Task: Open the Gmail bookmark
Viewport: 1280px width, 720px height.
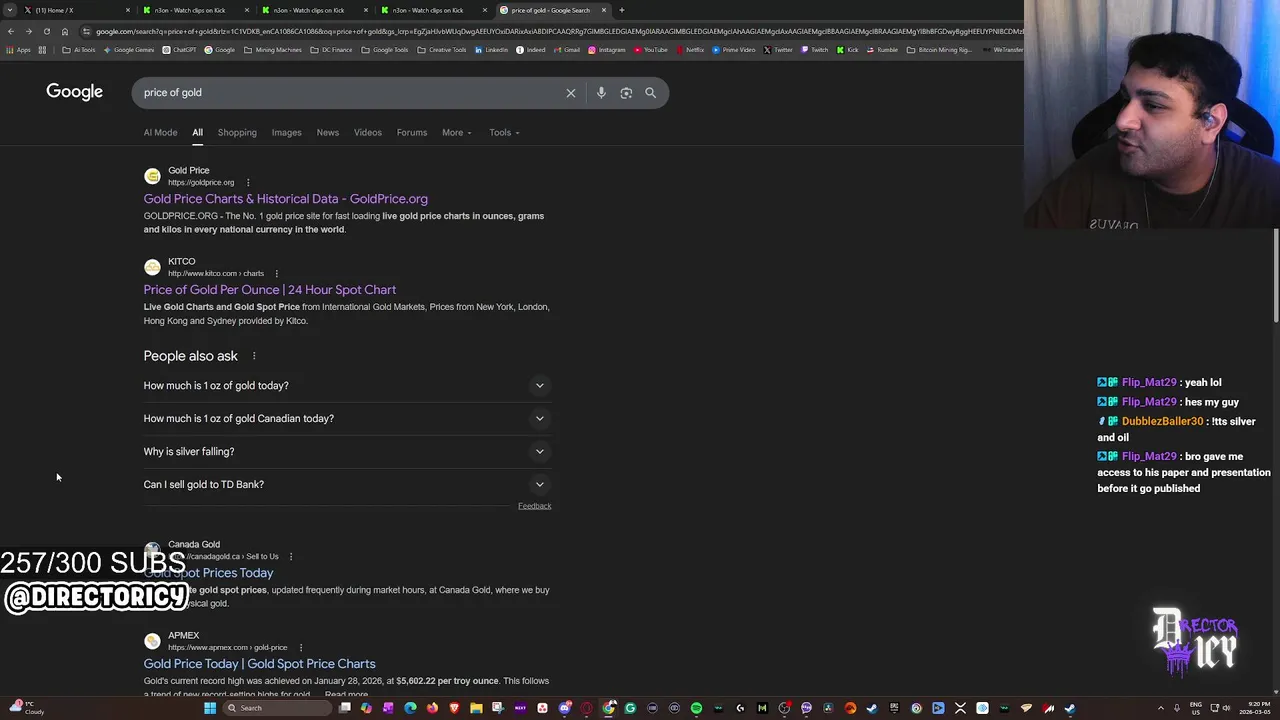Action: (x=566, y=50)
